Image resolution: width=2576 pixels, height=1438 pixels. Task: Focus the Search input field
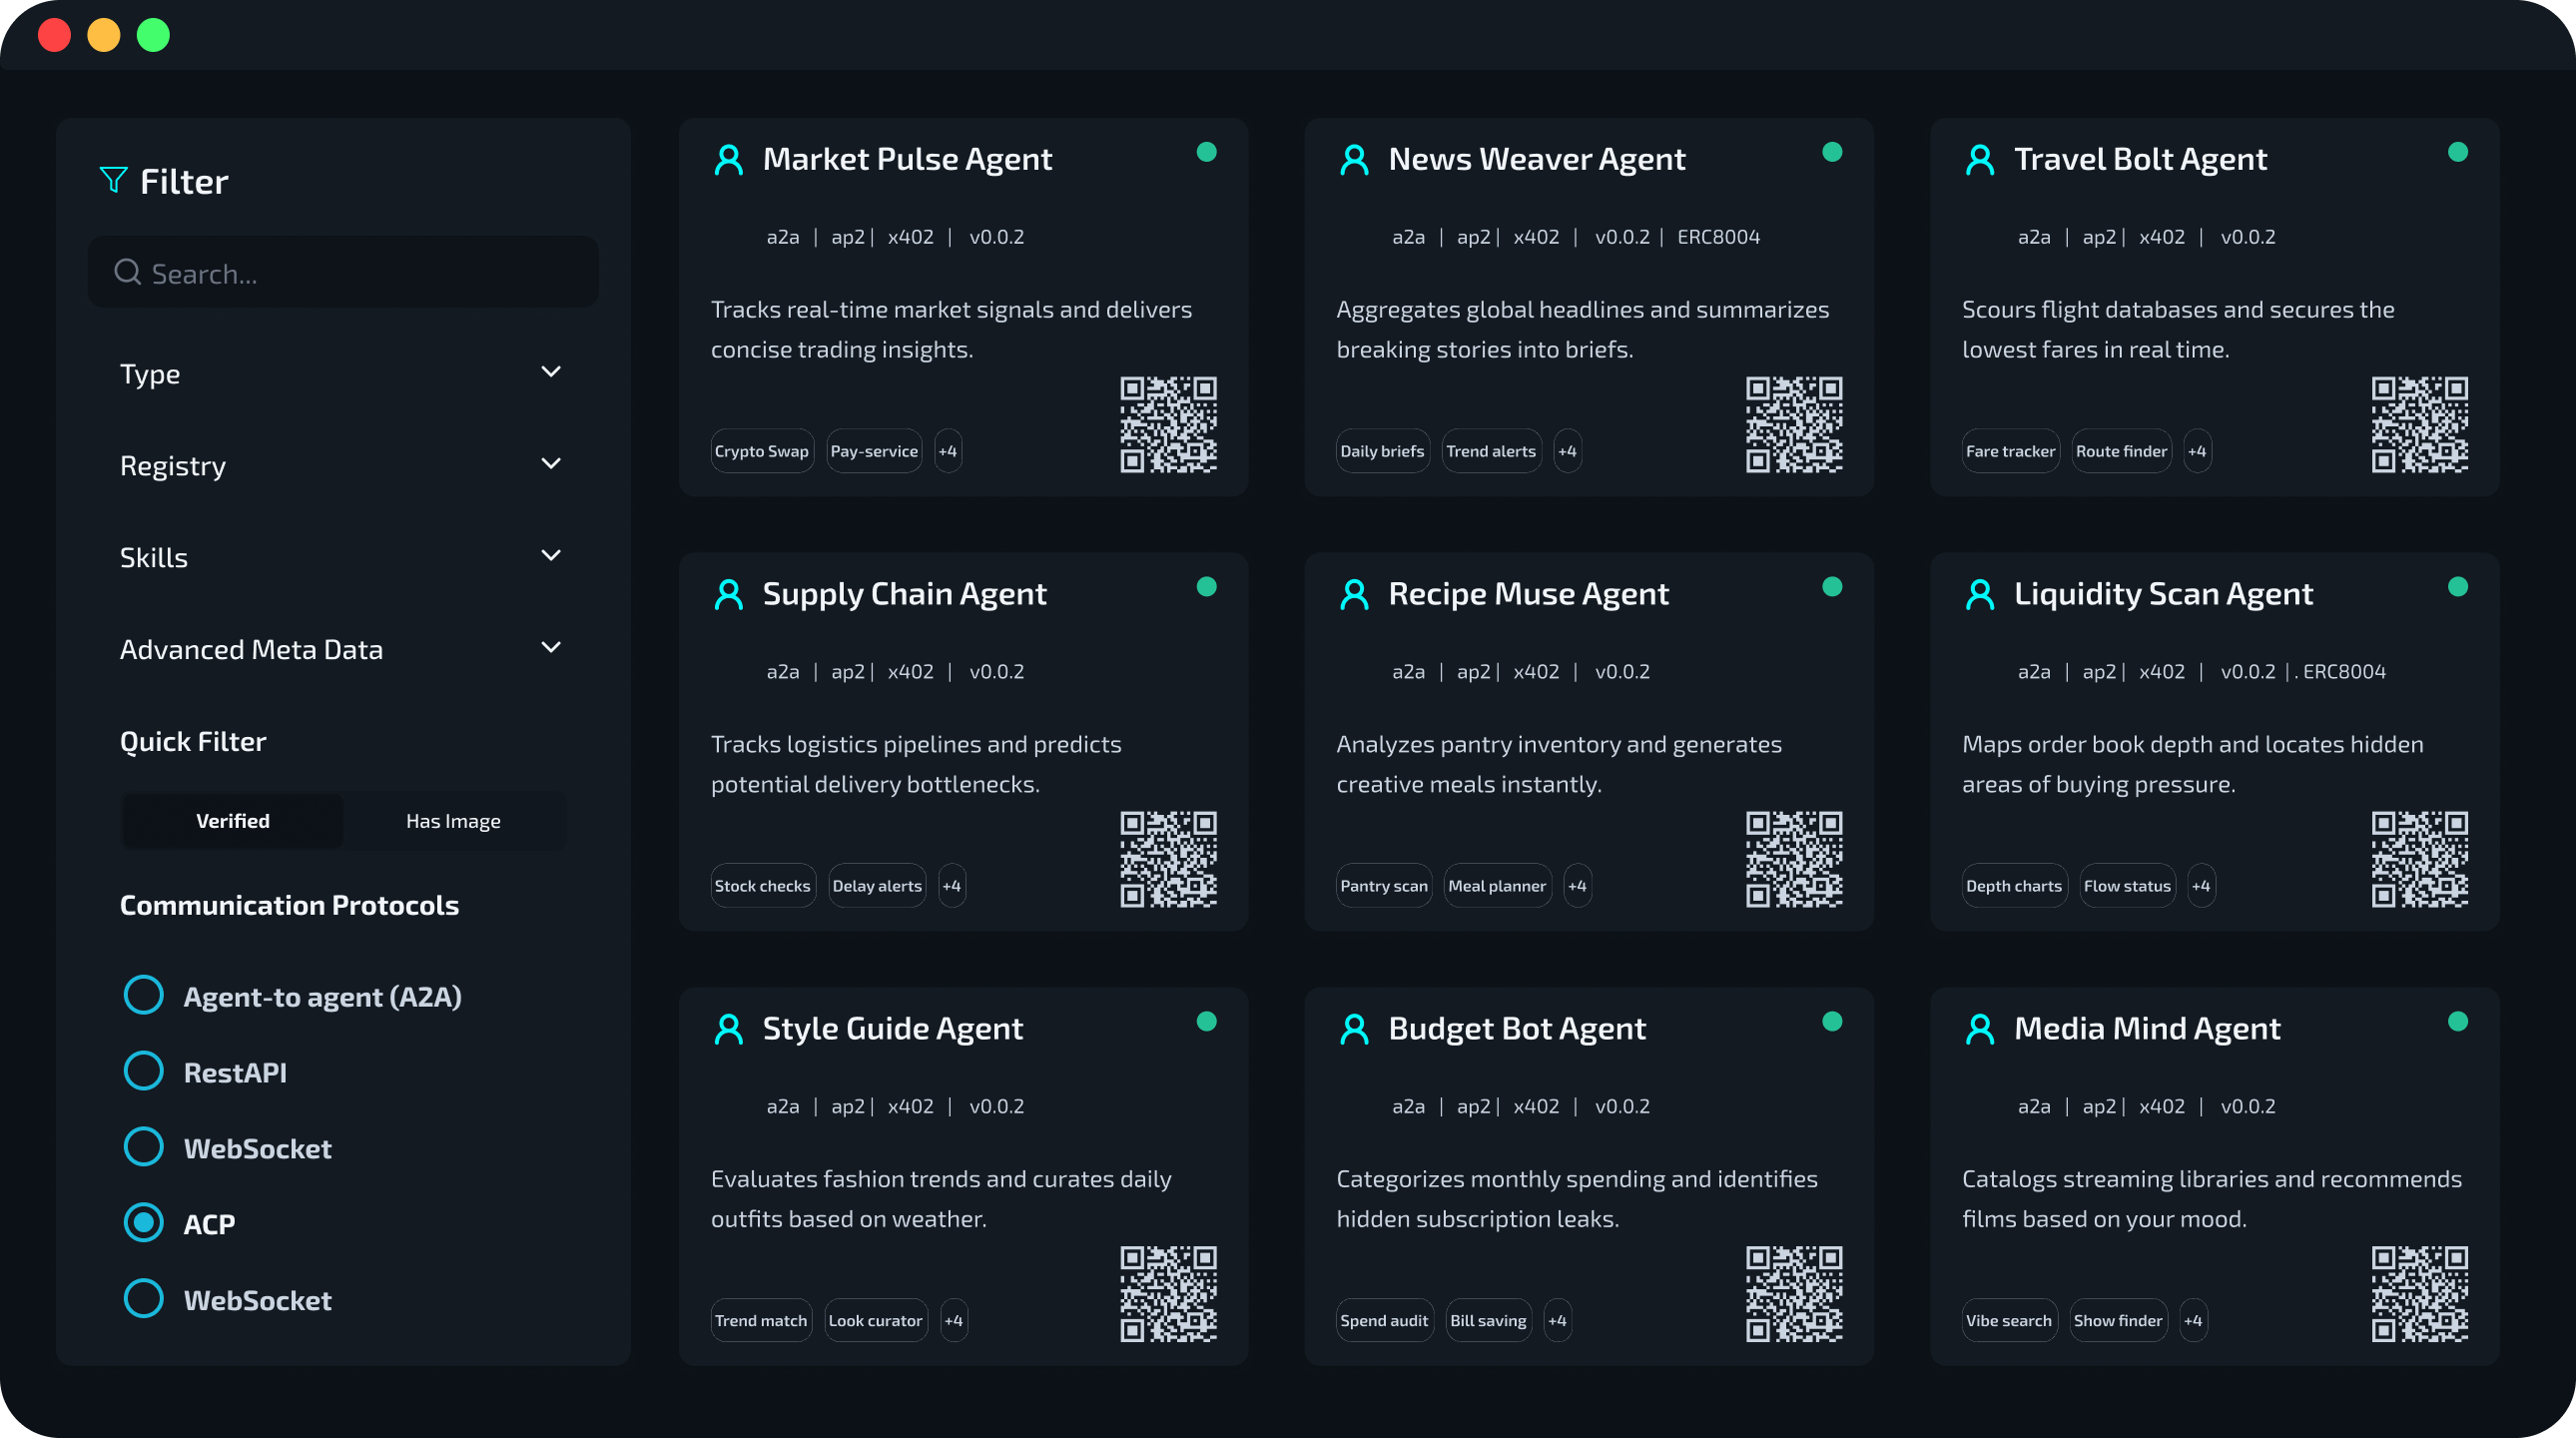click(x=370, y=273)
